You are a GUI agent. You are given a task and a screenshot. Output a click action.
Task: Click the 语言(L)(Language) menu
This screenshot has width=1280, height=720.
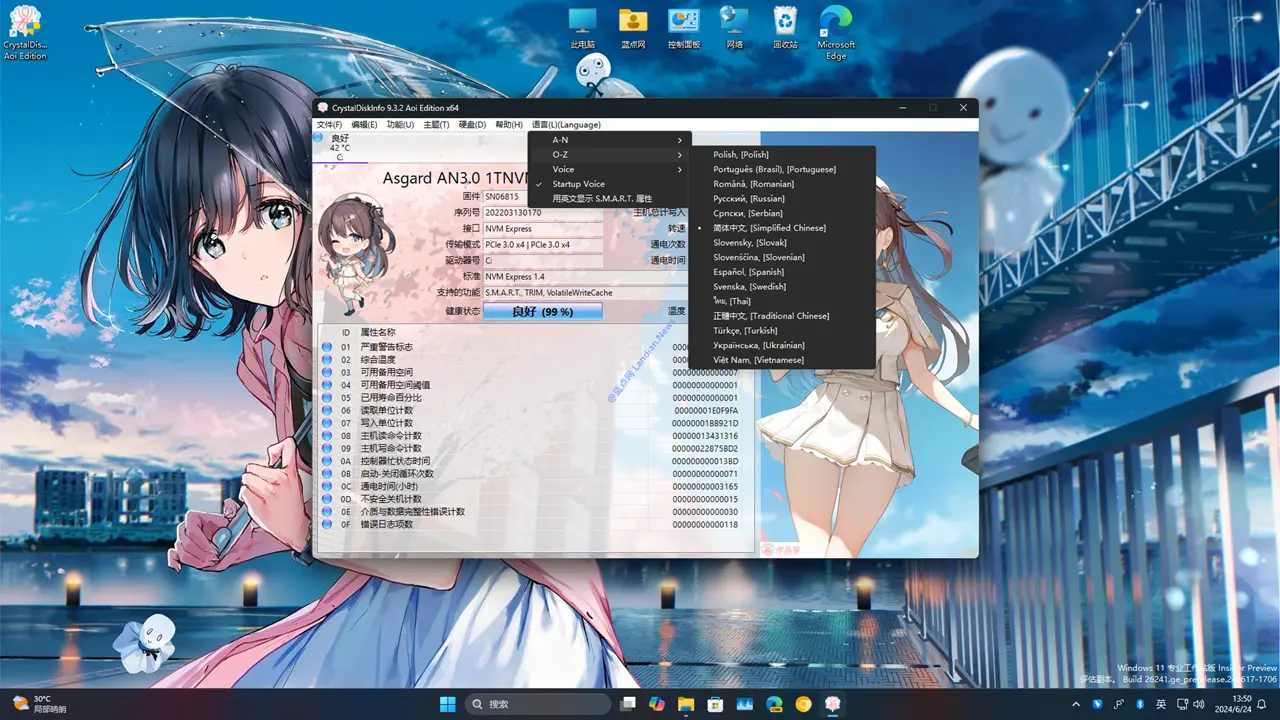[566, 125]
